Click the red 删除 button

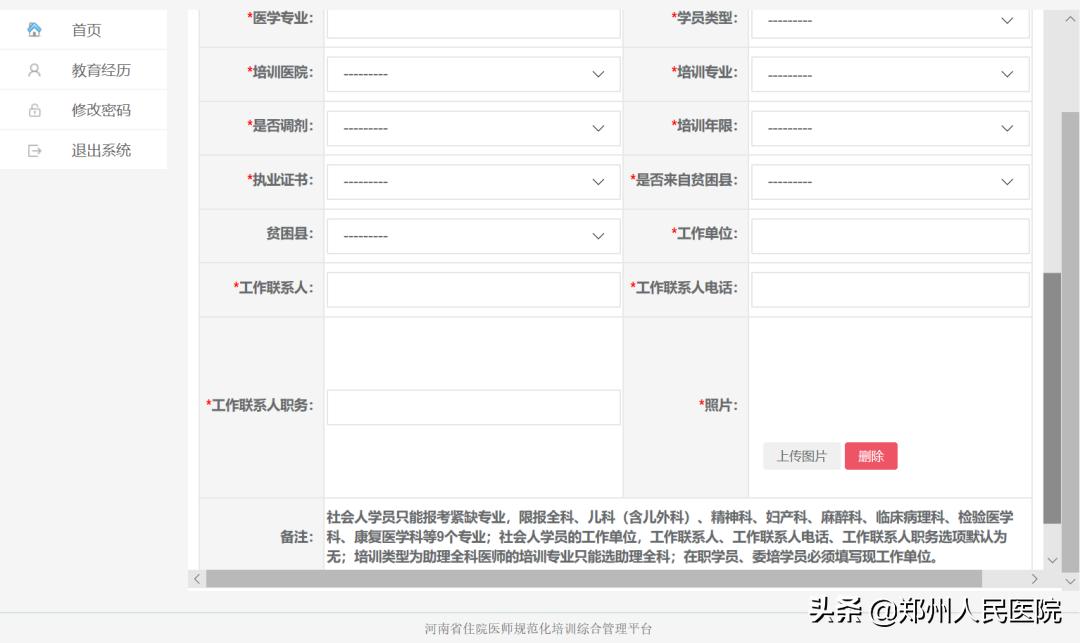(x=871, y=455)
